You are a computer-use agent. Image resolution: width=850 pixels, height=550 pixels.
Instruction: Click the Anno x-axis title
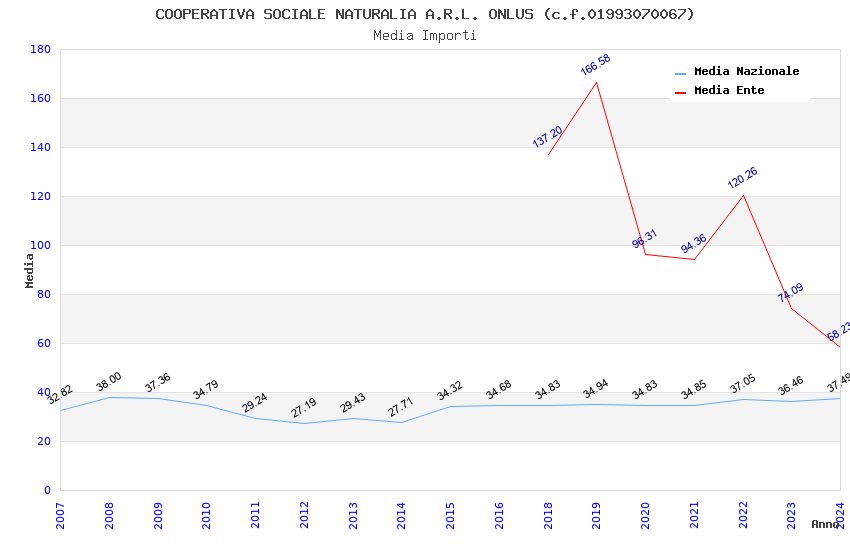pyautogui.click(x=825, y=524)
